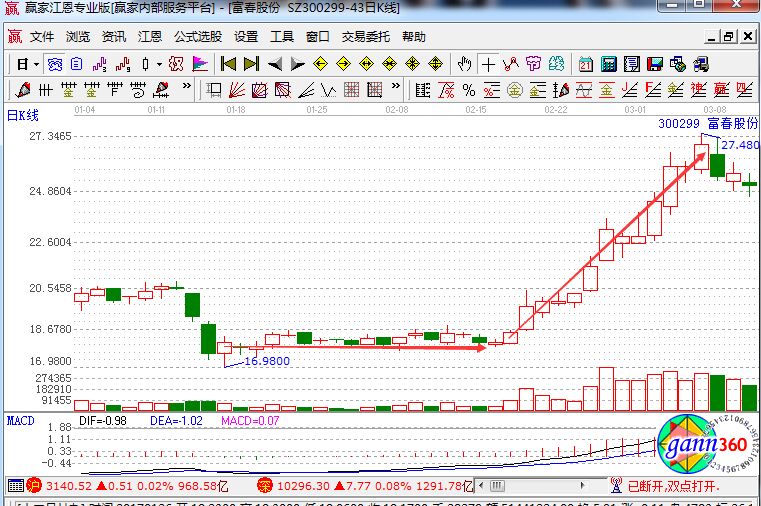Select the Gann fan lines tool
Viewport: 761px width, 506px height.
point(236,90)
